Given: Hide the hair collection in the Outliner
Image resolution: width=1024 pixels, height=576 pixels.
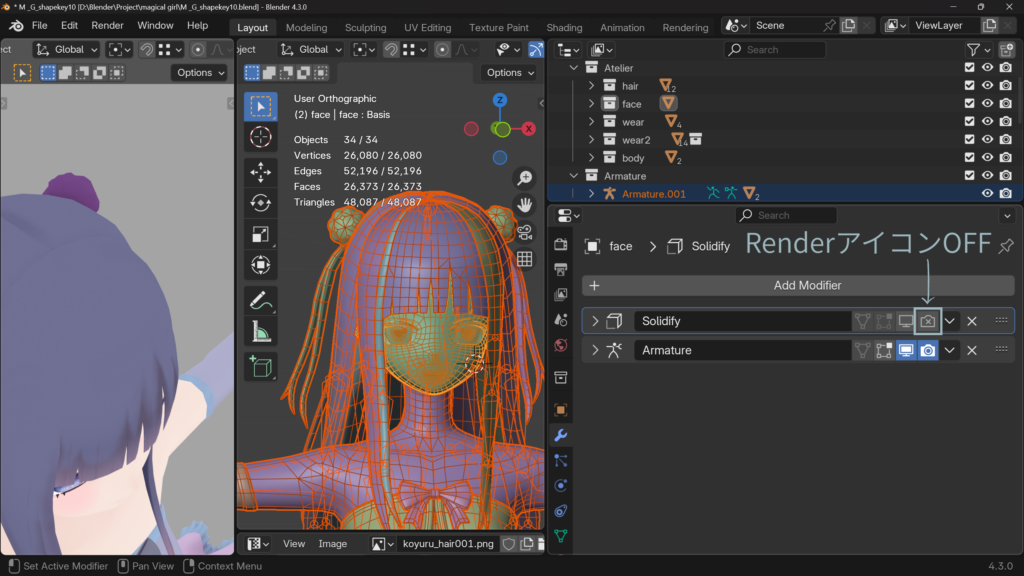Looking at the screenshot, I should (990, 85).
